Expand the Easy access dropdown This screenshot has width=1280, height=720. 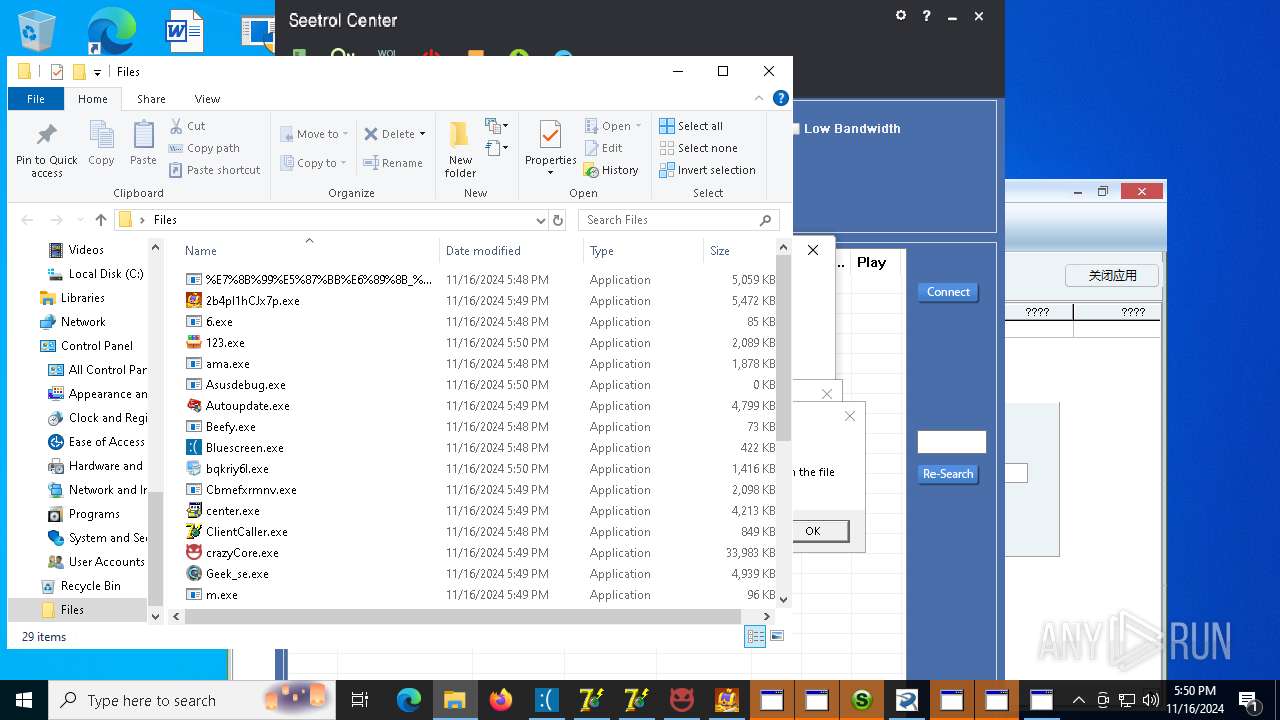coord(497,148)
